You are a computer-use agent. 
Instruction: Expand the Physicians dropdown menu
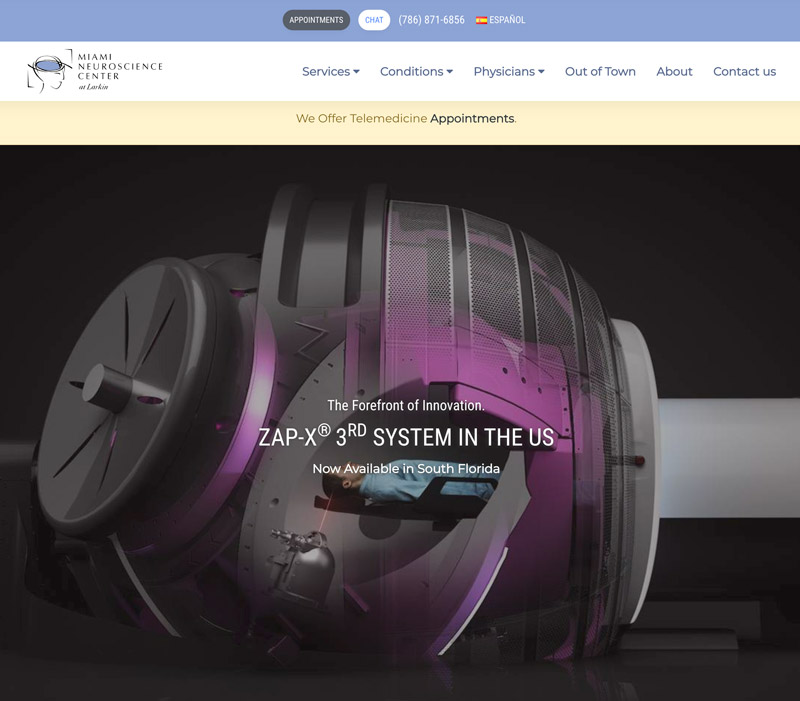(x=509, y=71)
